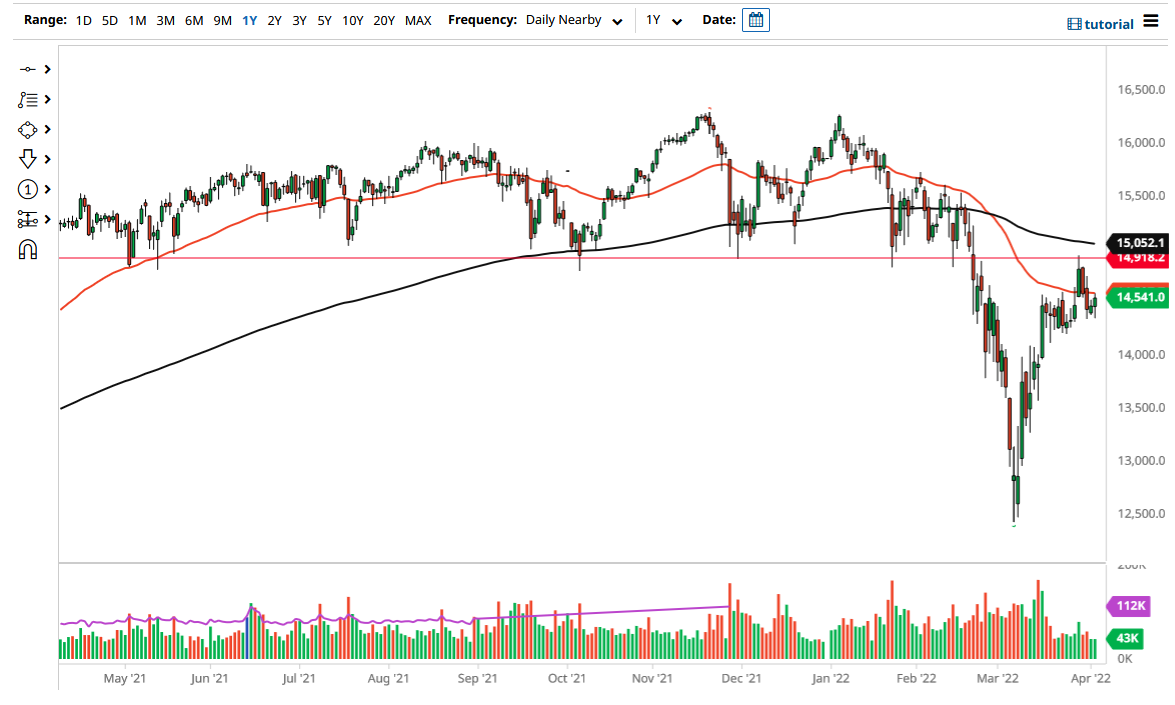The height and width of the screenshot is (705, 1175).
Task: Expand the arrow tool options chevron
Action: pos(46,159)
